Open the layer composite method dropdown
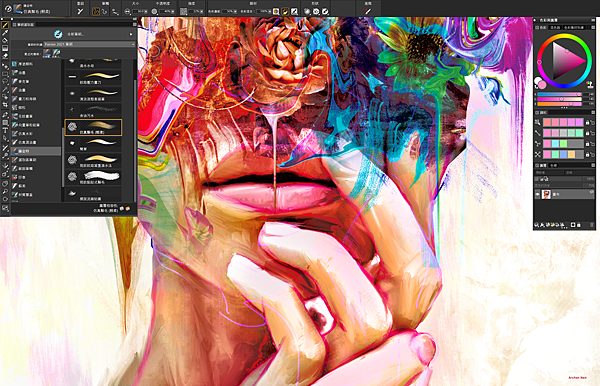Screen dimensions: 600x386 click(x=550, y=173)
